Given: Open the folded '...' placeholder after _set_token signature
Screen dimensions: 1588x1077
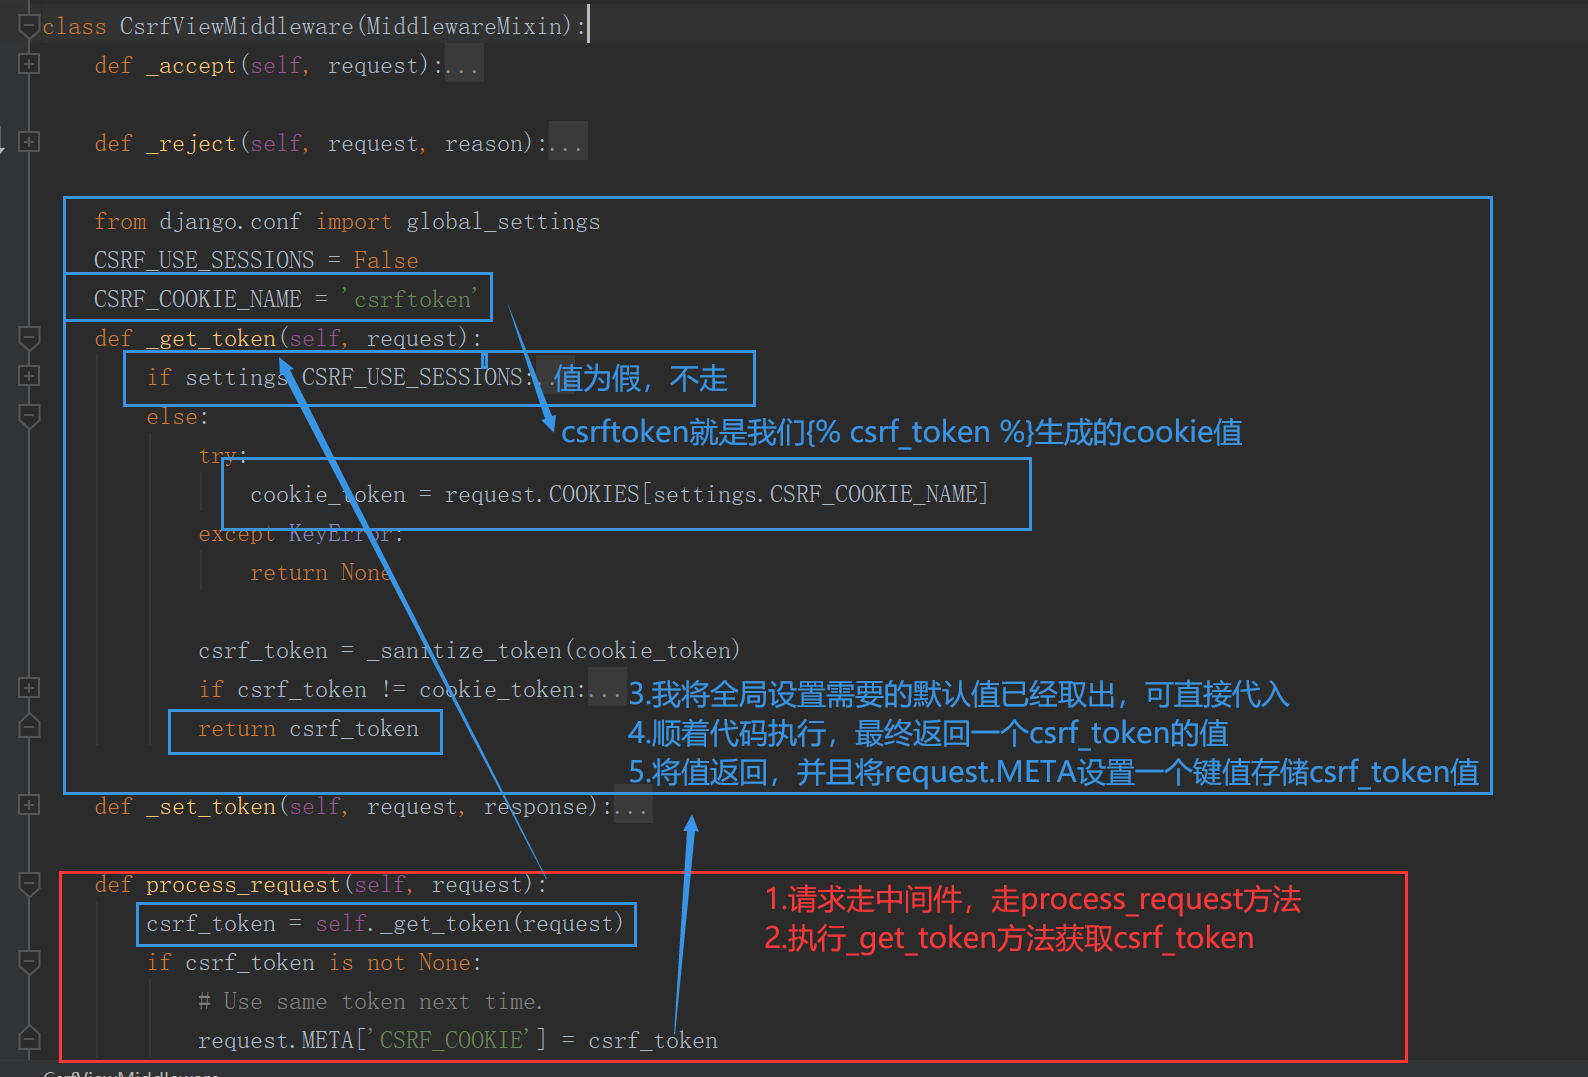Looking at the screenshot, I should (632, 806).
